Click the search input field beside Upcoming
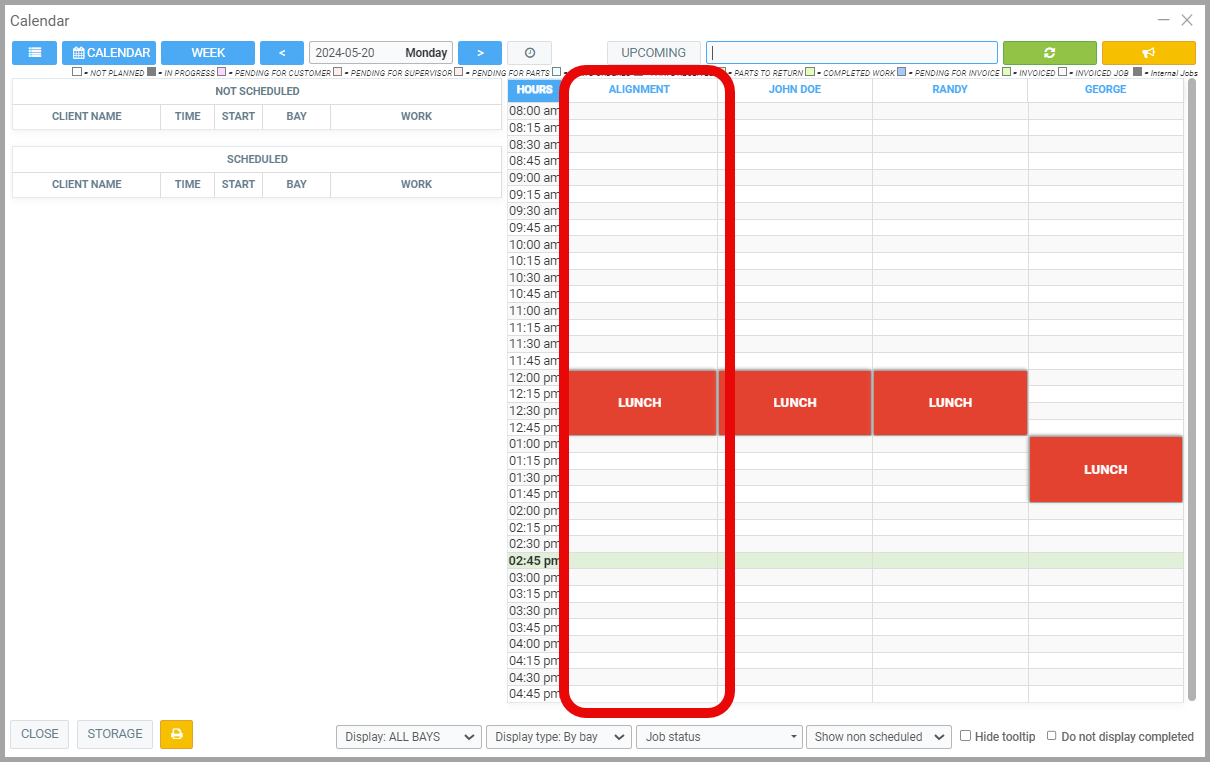This screenshot has height=762, width=1210. [x=851, y=53]
